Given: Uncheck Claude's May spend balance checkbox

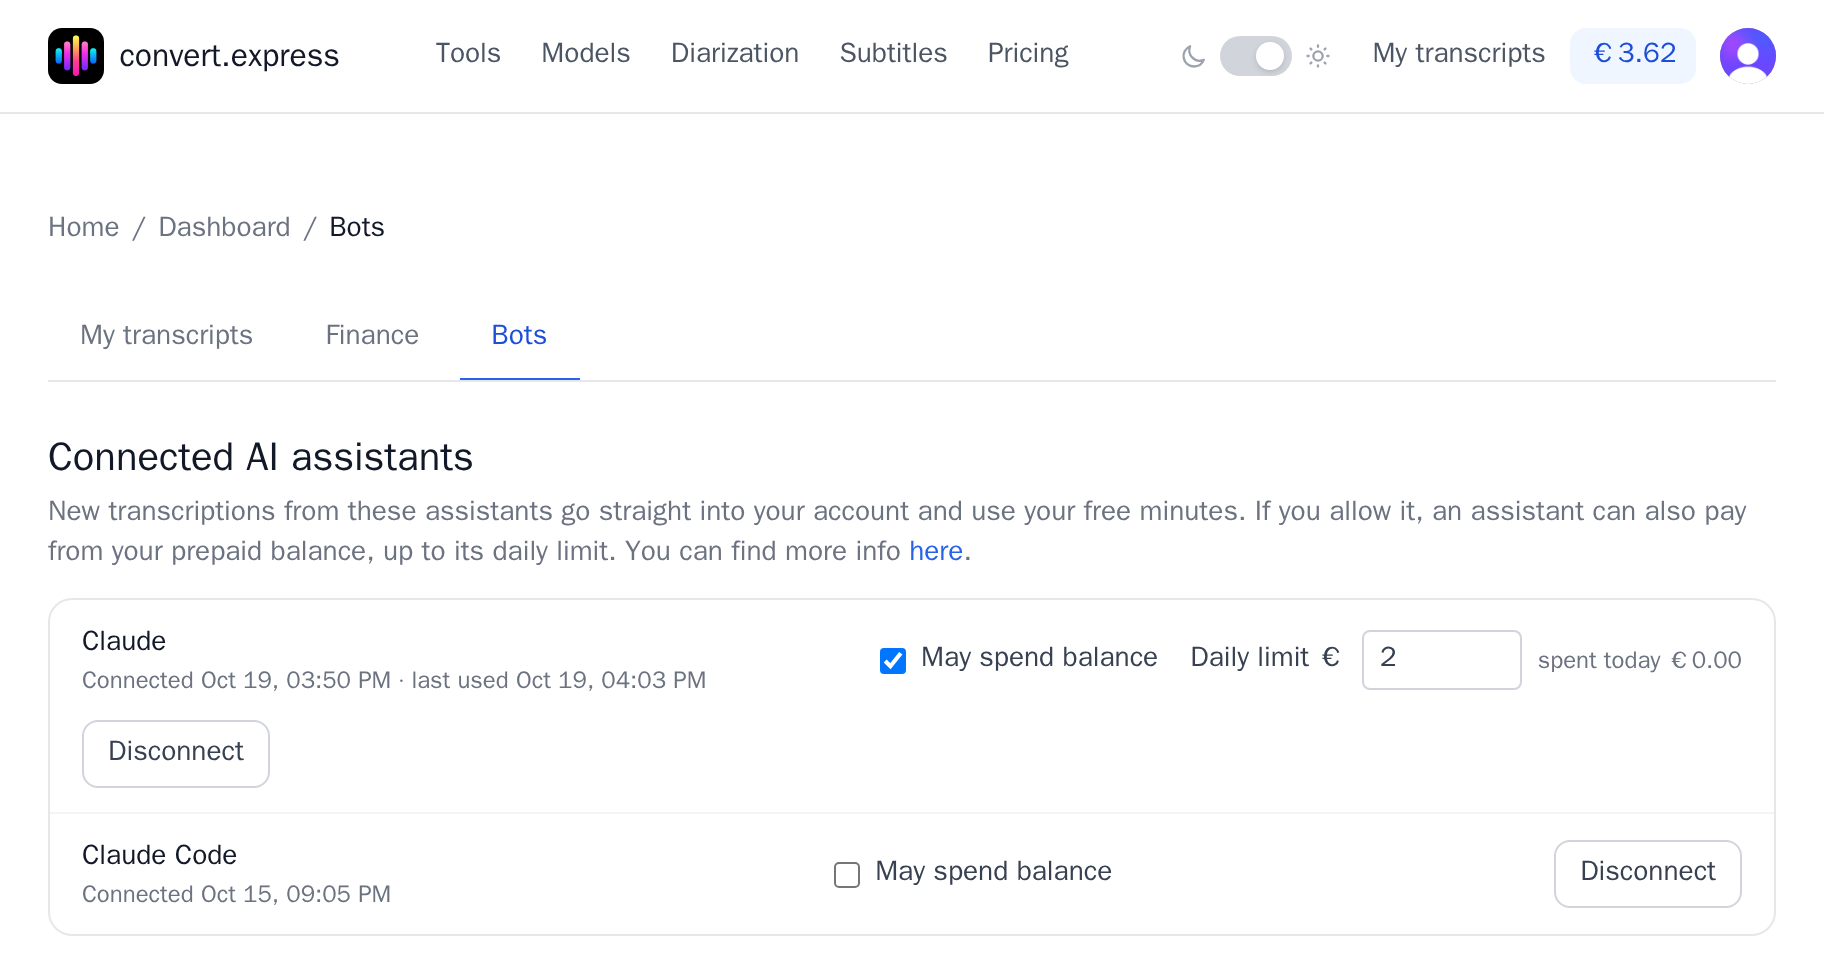Looking at the screenshot, I should 892,660.
